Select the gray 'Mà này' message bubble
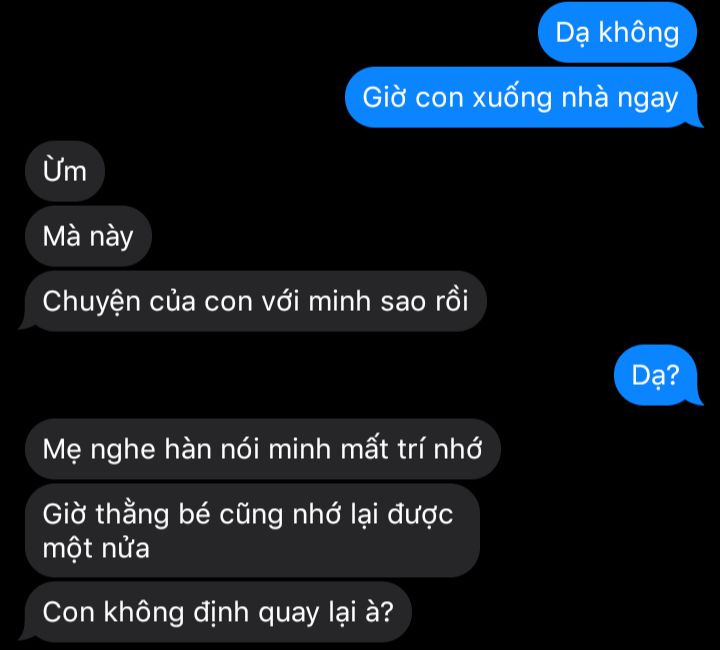The width and height of the screenshot is (720, 650). coord(88,236)
